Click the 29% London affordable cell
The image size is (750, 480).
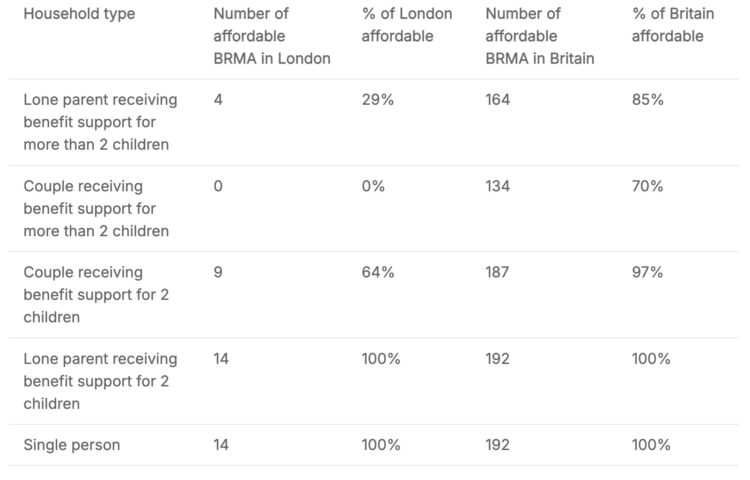377,100
